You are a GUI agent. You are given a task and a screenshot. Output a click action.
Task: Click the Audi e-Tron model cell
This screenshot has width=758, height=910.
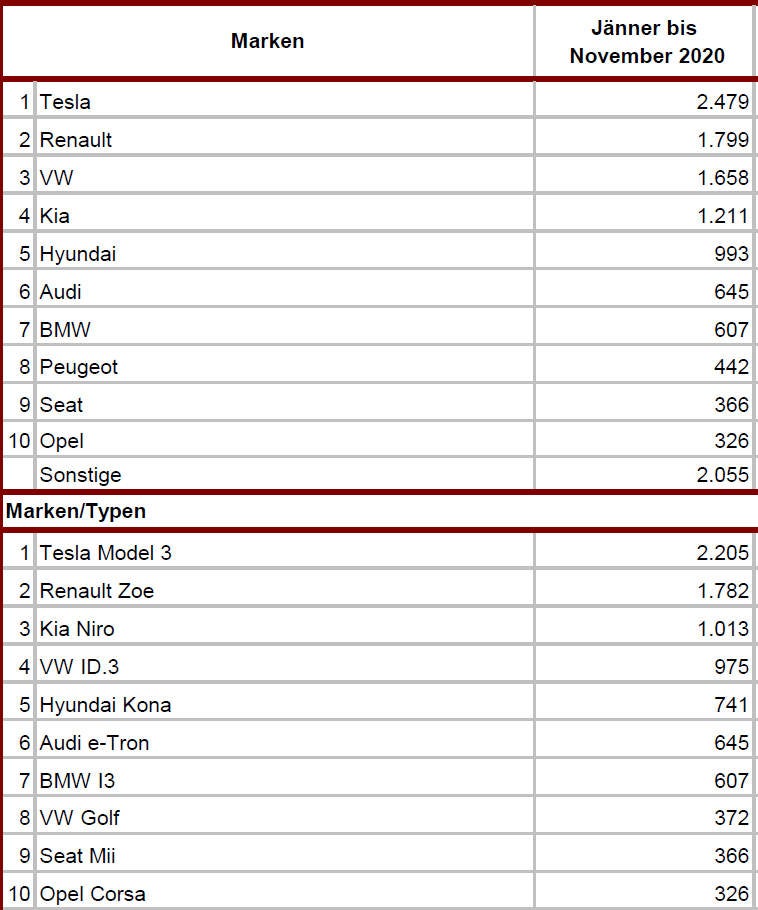[x=94, y=742]
